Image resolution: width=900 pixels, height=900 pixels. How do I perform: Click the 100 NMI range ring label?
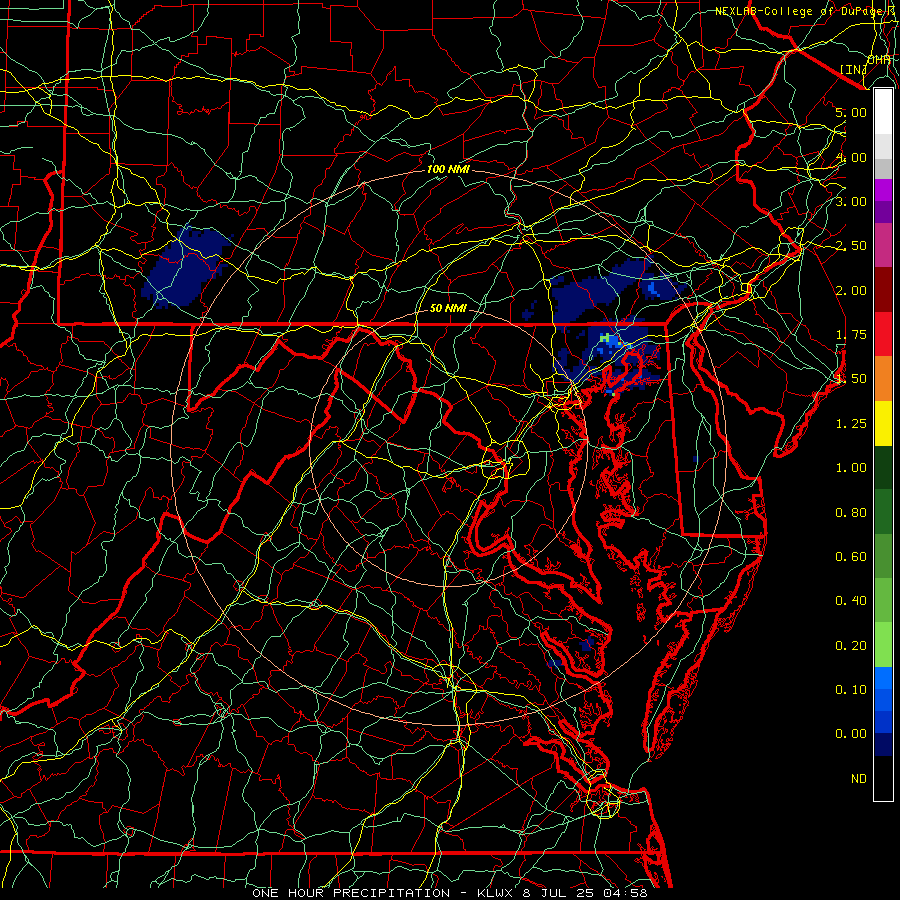coord(448,169)
